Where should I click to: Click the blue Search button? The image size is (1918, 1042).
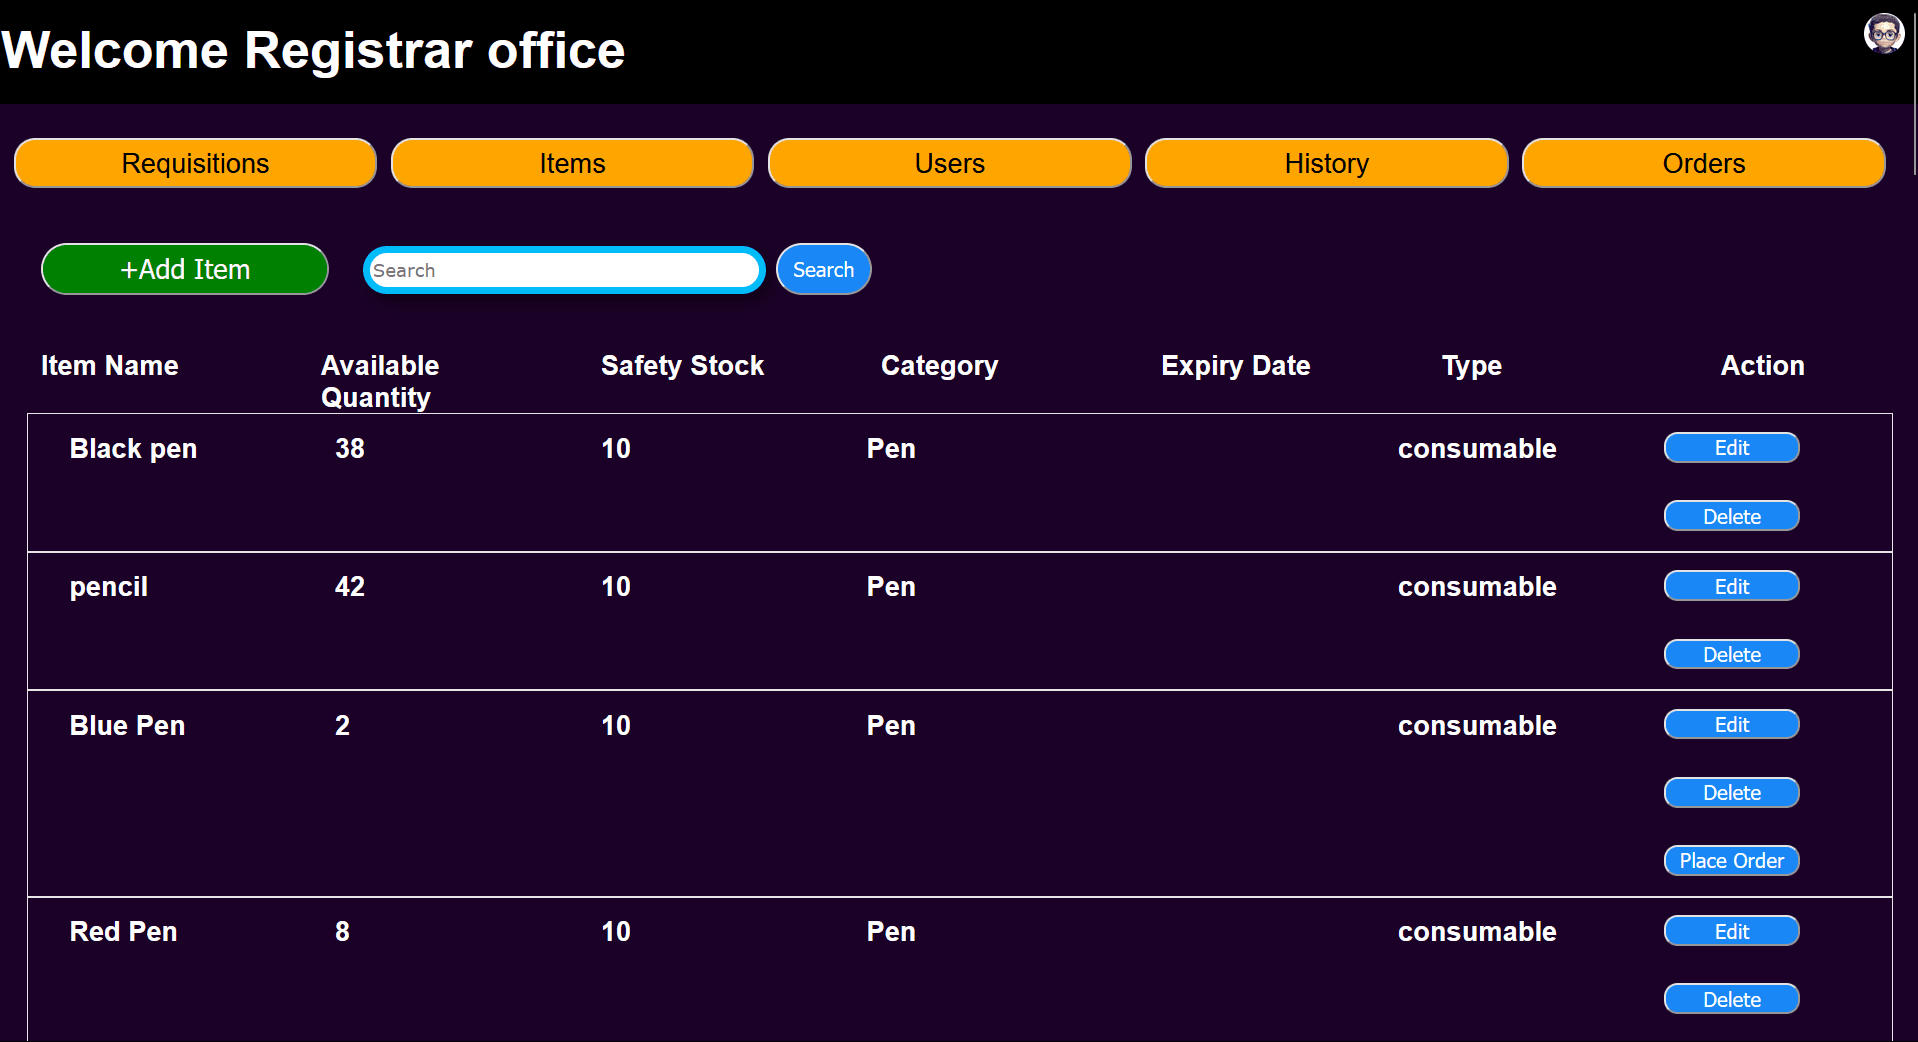pos(823,269)
